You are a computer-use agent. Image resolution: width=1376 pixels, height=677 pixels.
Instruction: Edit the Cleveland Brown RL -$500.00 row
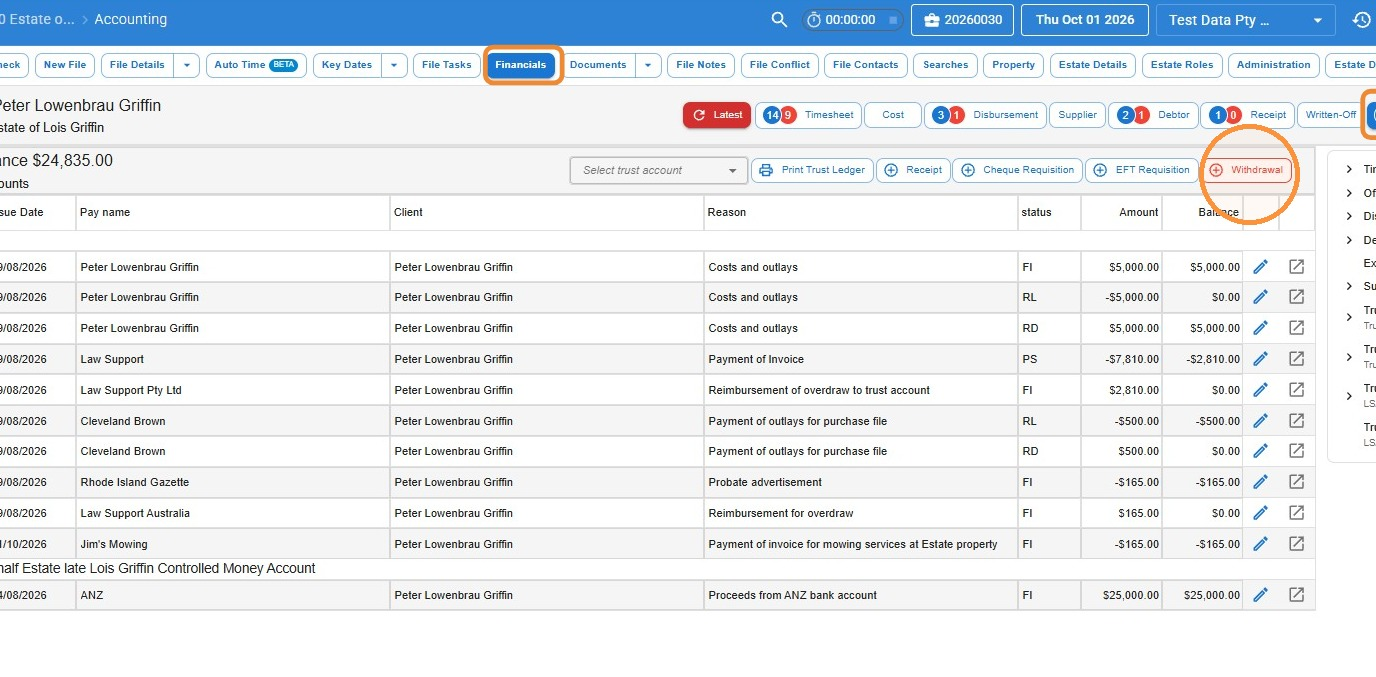tap(1260, 421)
